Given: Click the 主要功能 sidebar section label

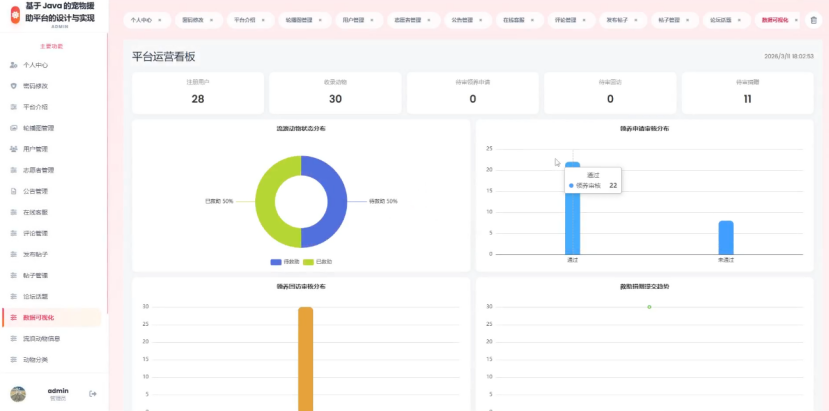Looking at the screenshot, I should 52,47.
